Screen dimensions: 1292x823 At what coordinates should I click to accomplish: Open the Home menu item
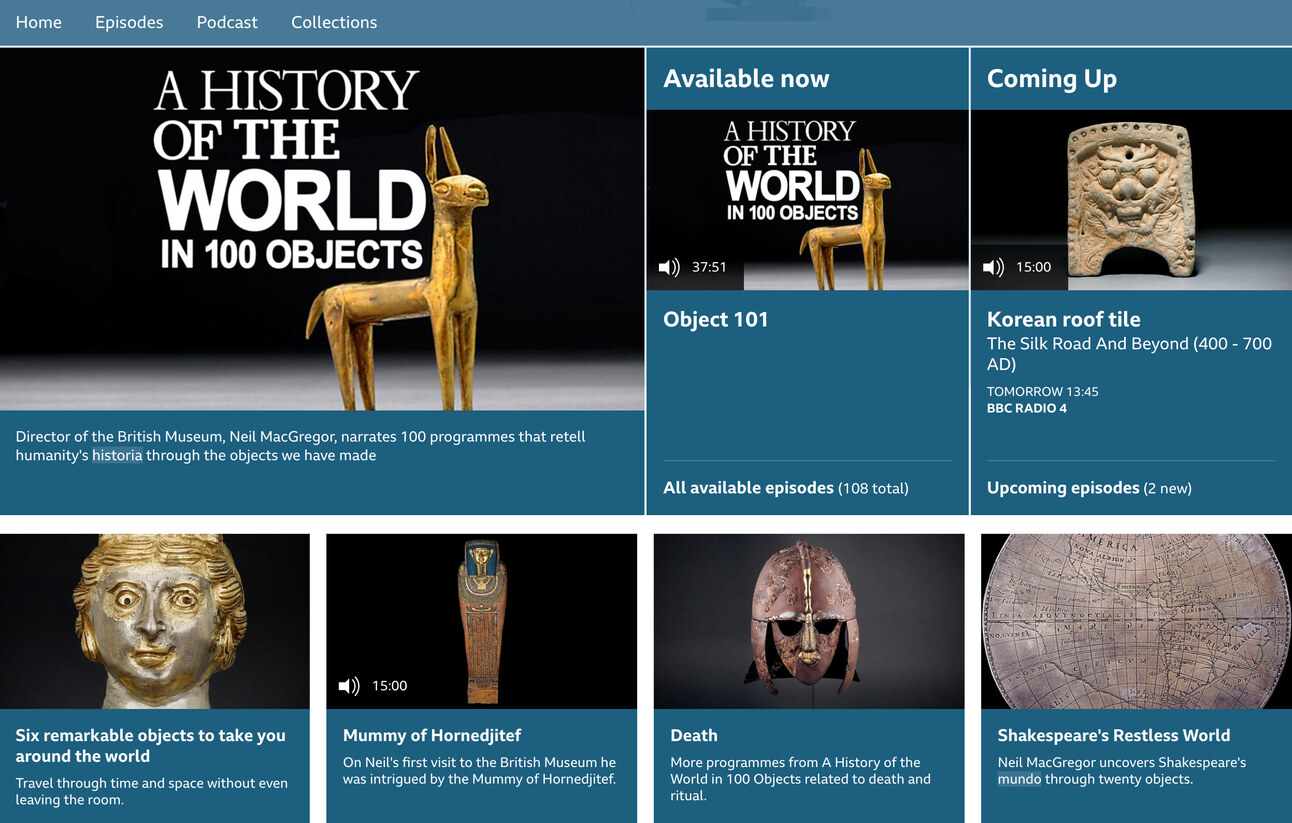point(38,22)
